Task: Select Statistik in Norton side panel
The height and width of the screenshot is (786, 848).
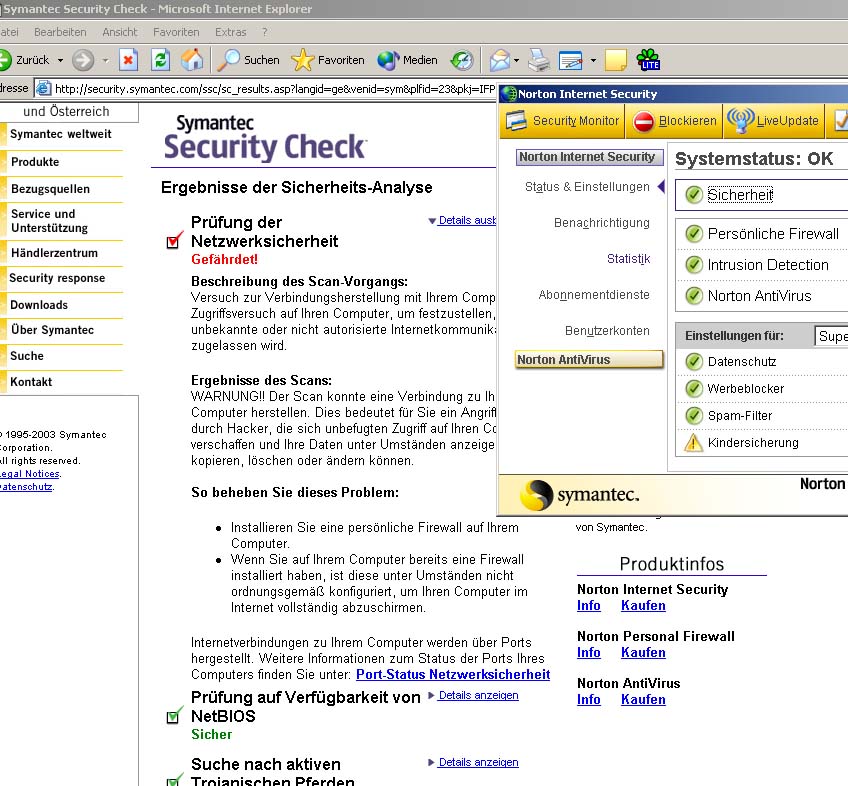Action: [x=628, y=259]
